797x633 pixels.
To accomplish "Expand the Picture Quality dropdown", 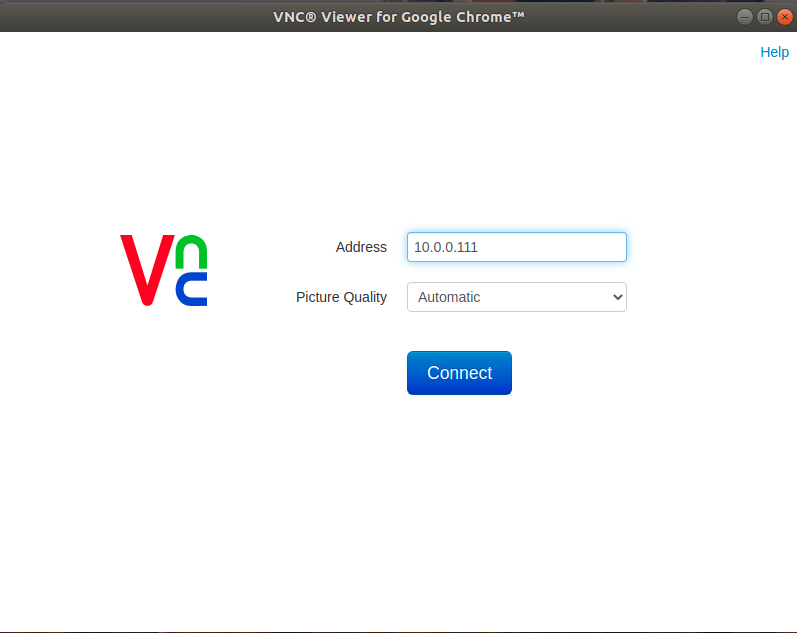I will 516,297.
